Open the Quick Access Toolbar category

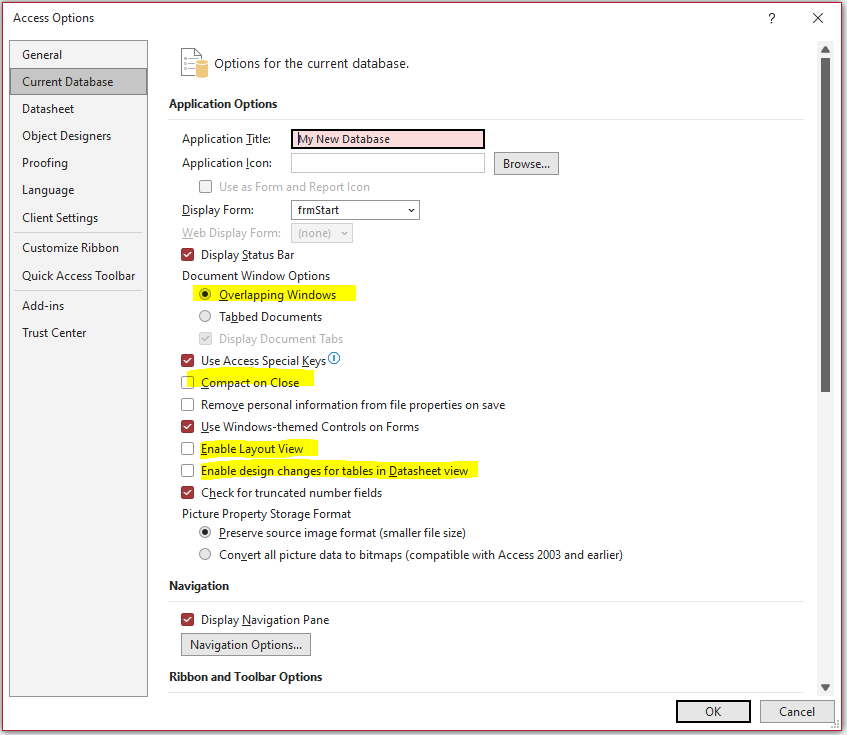pyautogui.click(x=78, y=276)
